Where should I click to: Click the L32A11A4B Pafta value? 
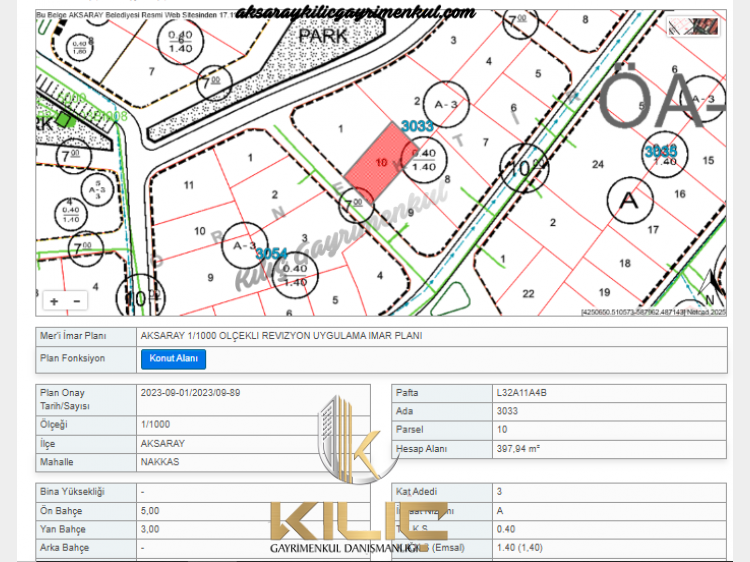[x=522, y=393]
